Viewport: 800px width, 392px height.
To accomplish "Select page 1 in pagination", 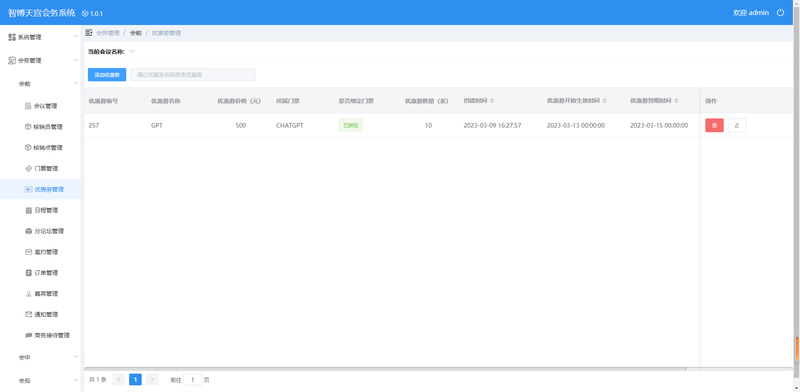I will [x=135, y=380].
